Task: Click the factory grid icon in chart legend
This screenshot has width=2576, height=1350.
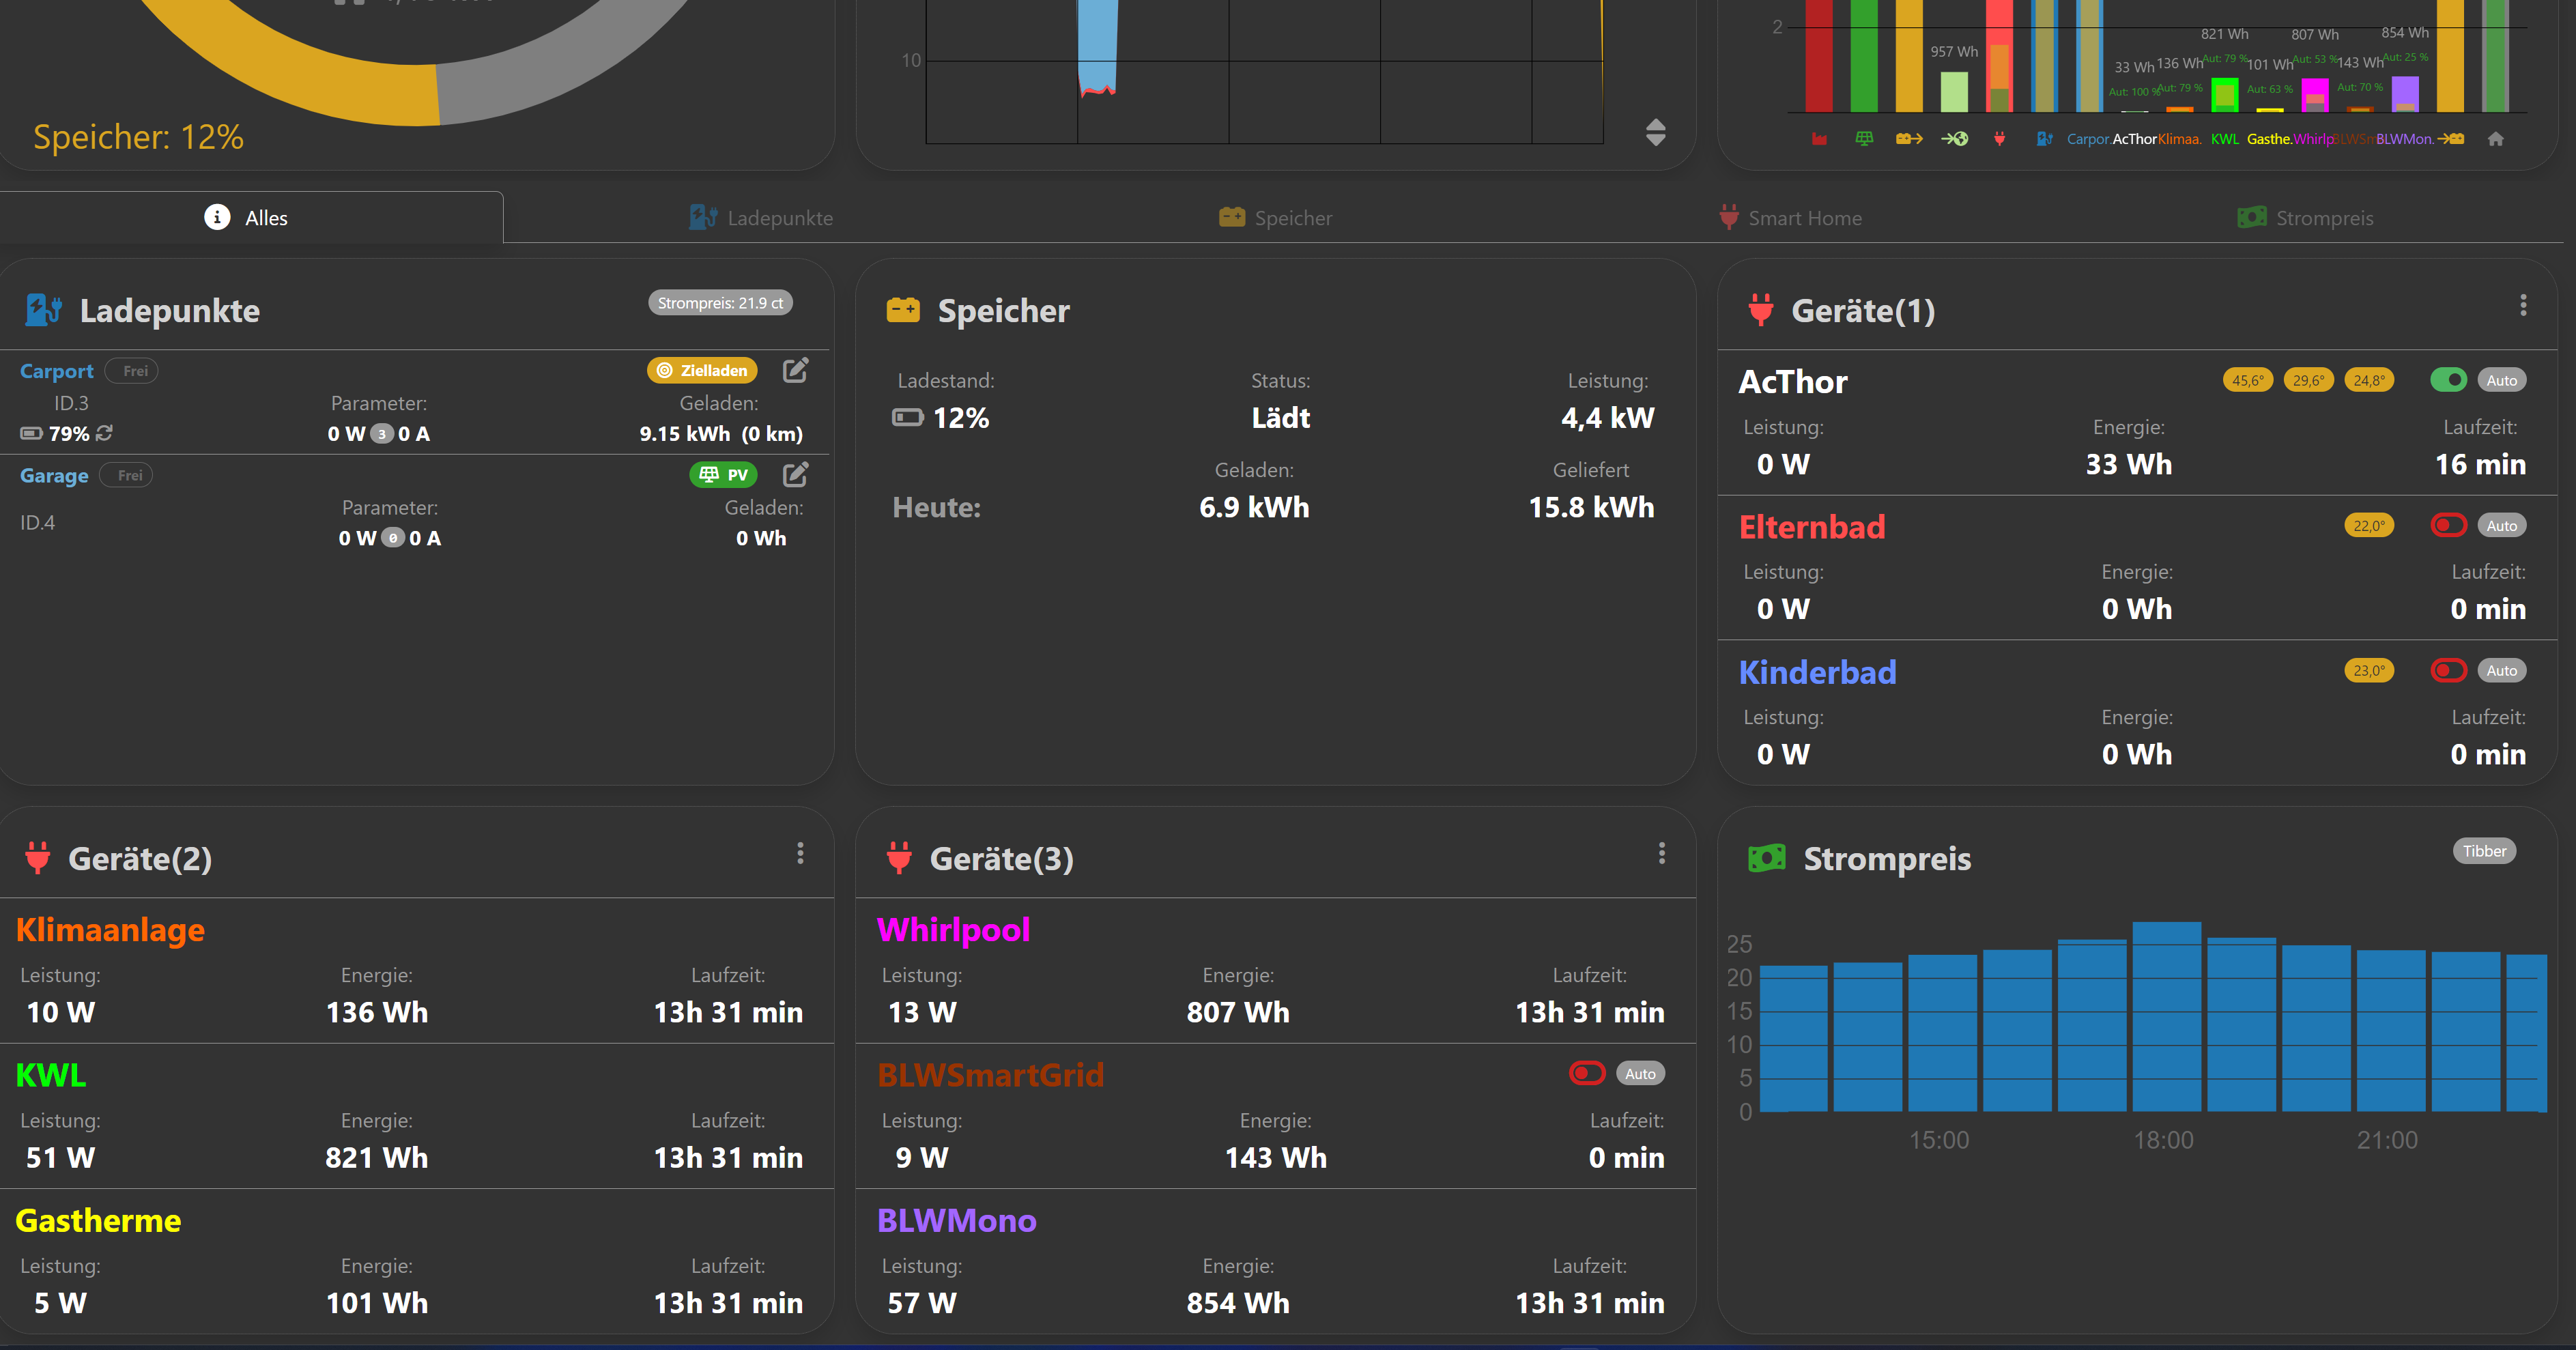Action: point(1819,139)
